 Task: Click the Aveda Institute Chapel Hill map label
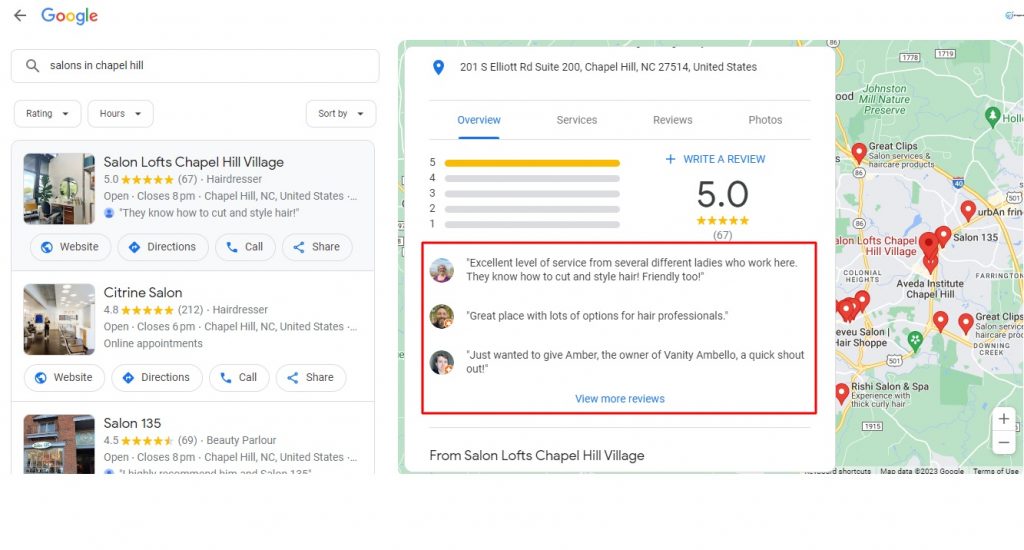pos(930,289)
